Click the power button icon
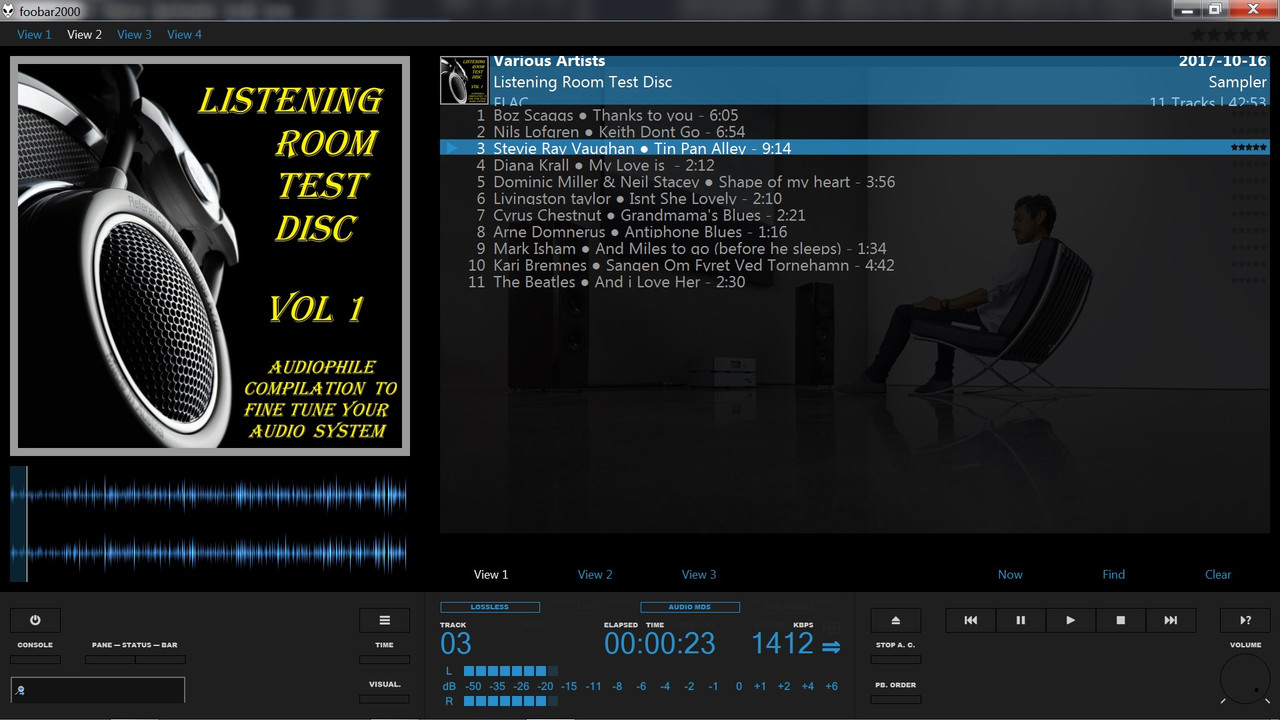Image resolution: width=1280 pixels, height=720 pixels. click(35, 620)
